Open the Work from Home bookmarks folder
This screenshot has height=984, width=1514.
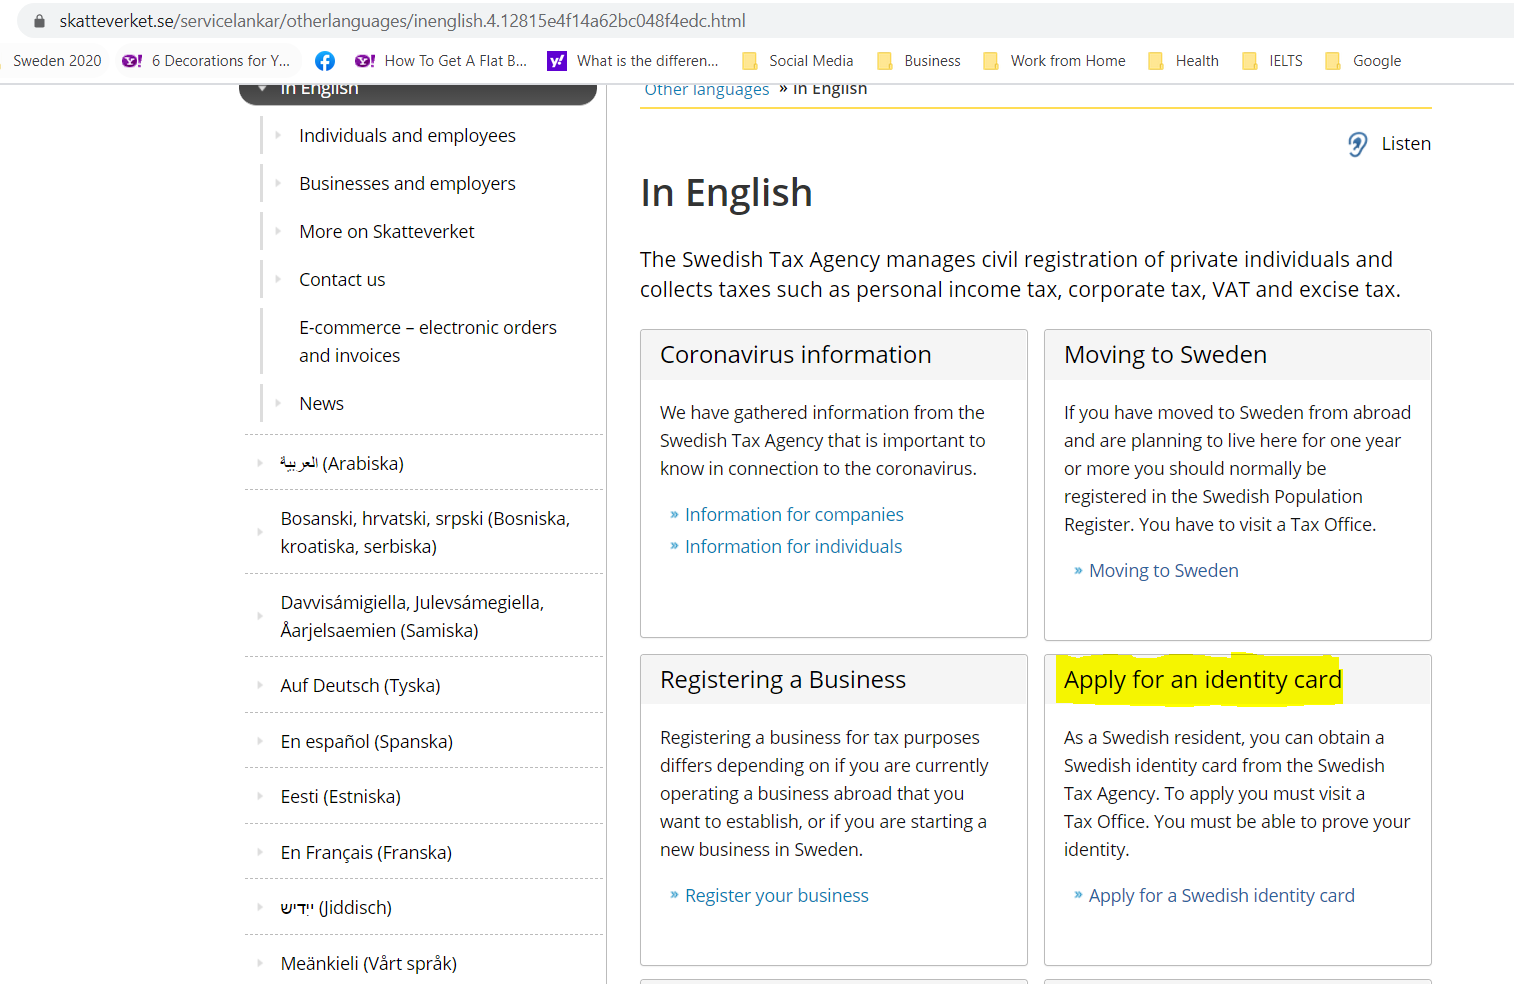(1053, 60)
